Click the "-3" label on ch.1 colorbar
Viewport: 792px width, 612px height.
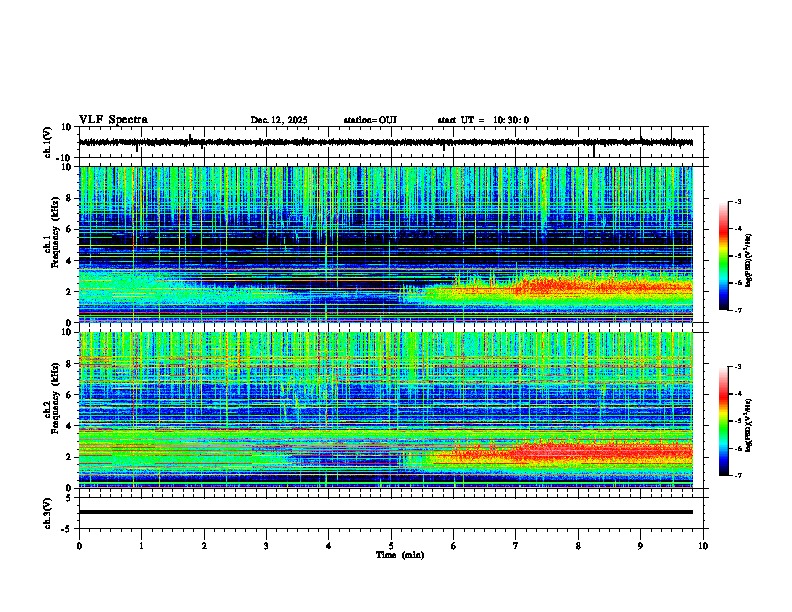[x=738, y=201]
